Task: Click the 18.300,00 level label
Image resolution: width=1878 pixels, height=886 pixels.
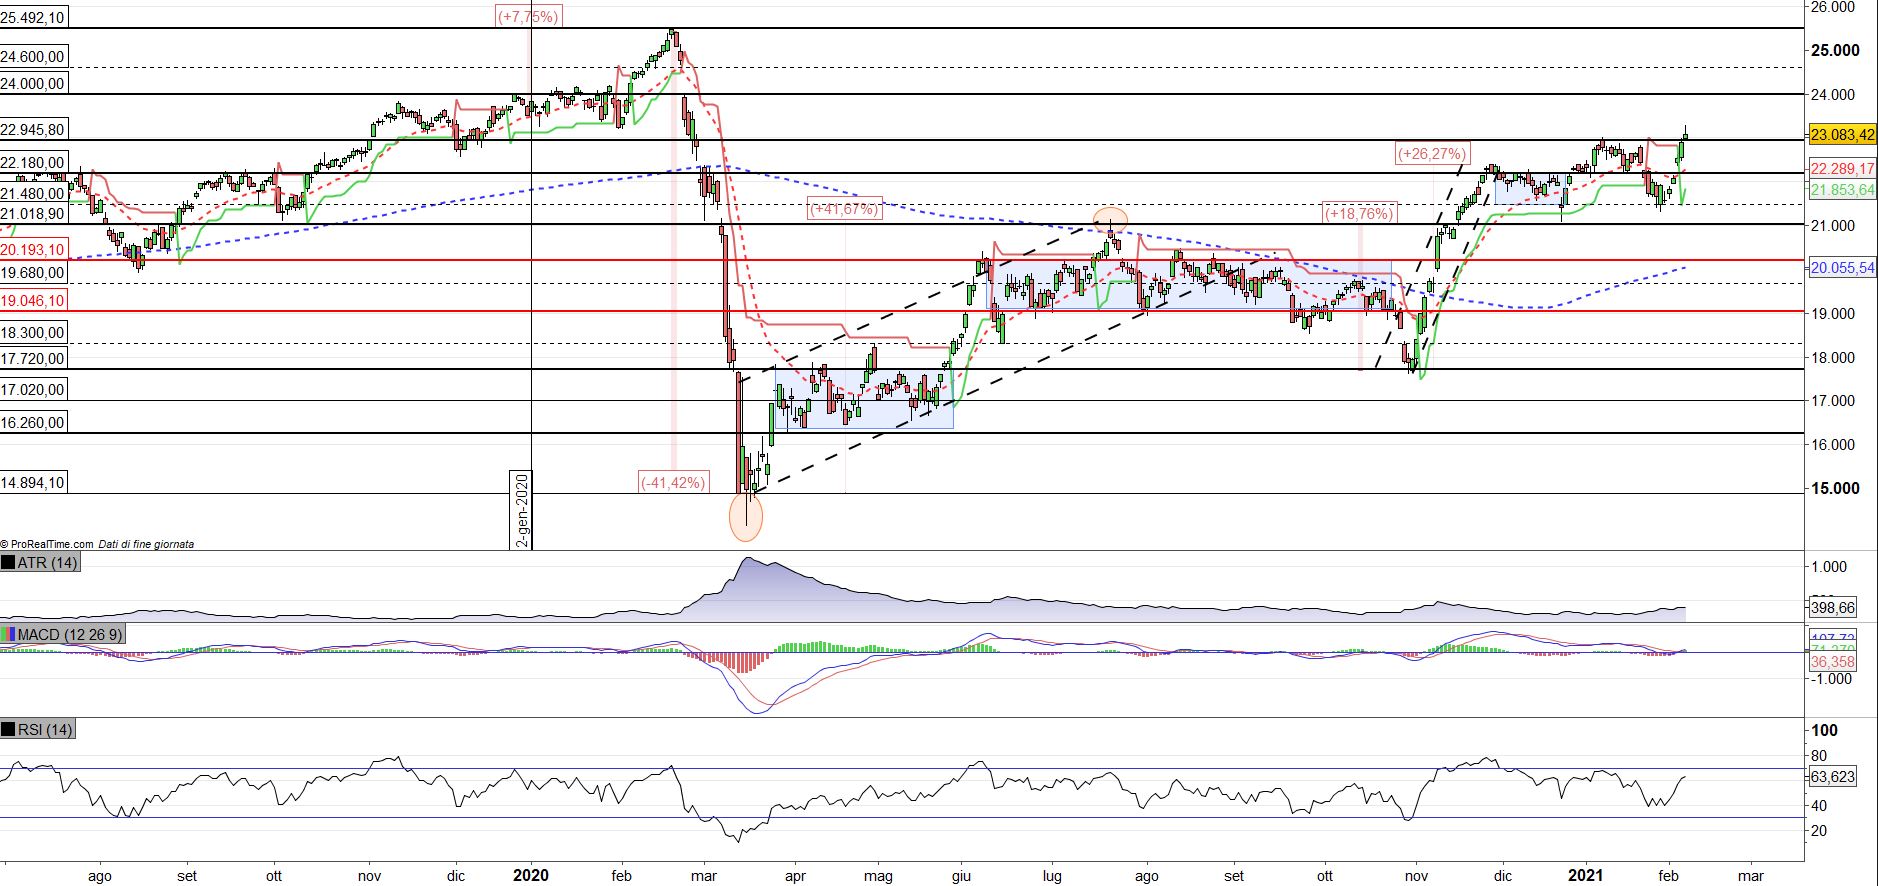Action: pyautogui.click(x=33, y=332)
